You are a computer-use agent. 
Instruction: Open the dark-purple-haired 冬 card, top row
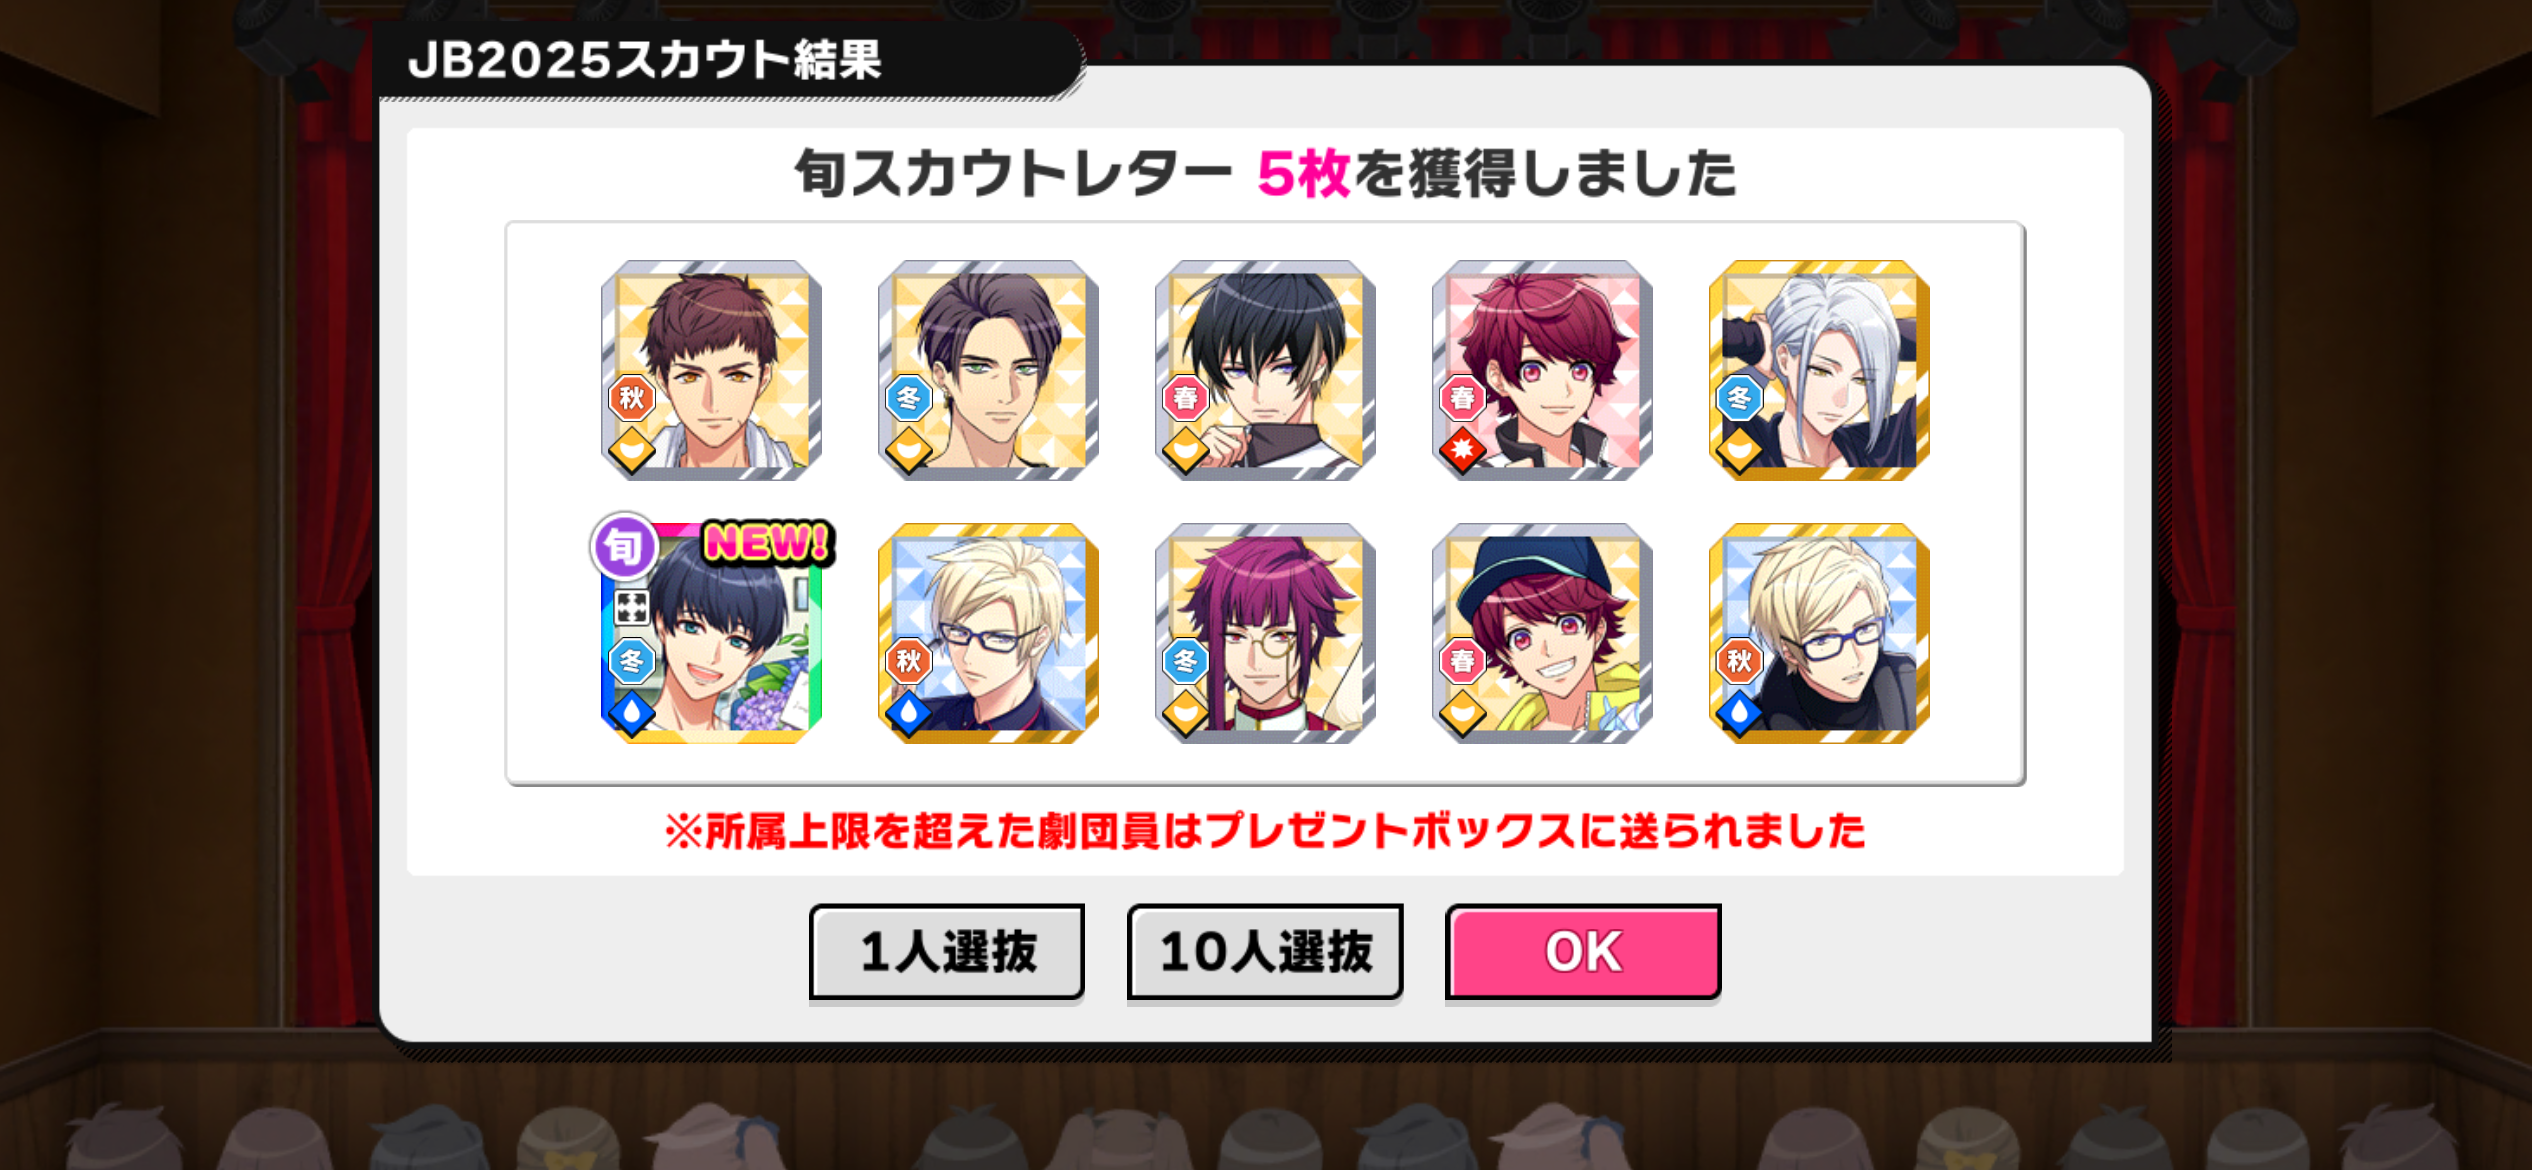point(988,370)
